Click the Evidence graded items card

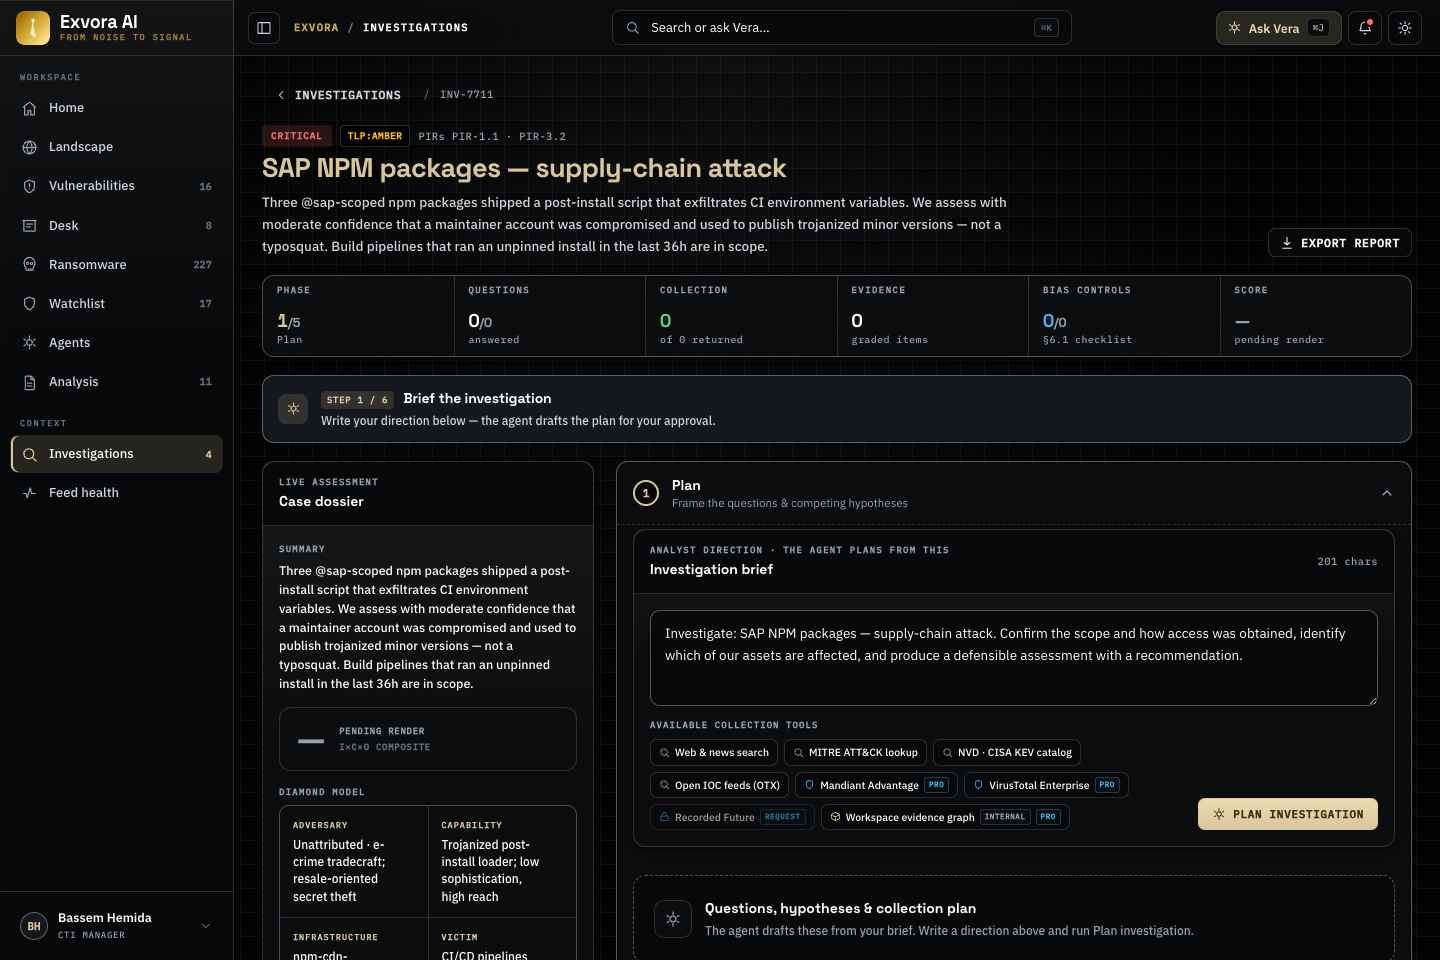pyautogui.click(x=933, y=316)
